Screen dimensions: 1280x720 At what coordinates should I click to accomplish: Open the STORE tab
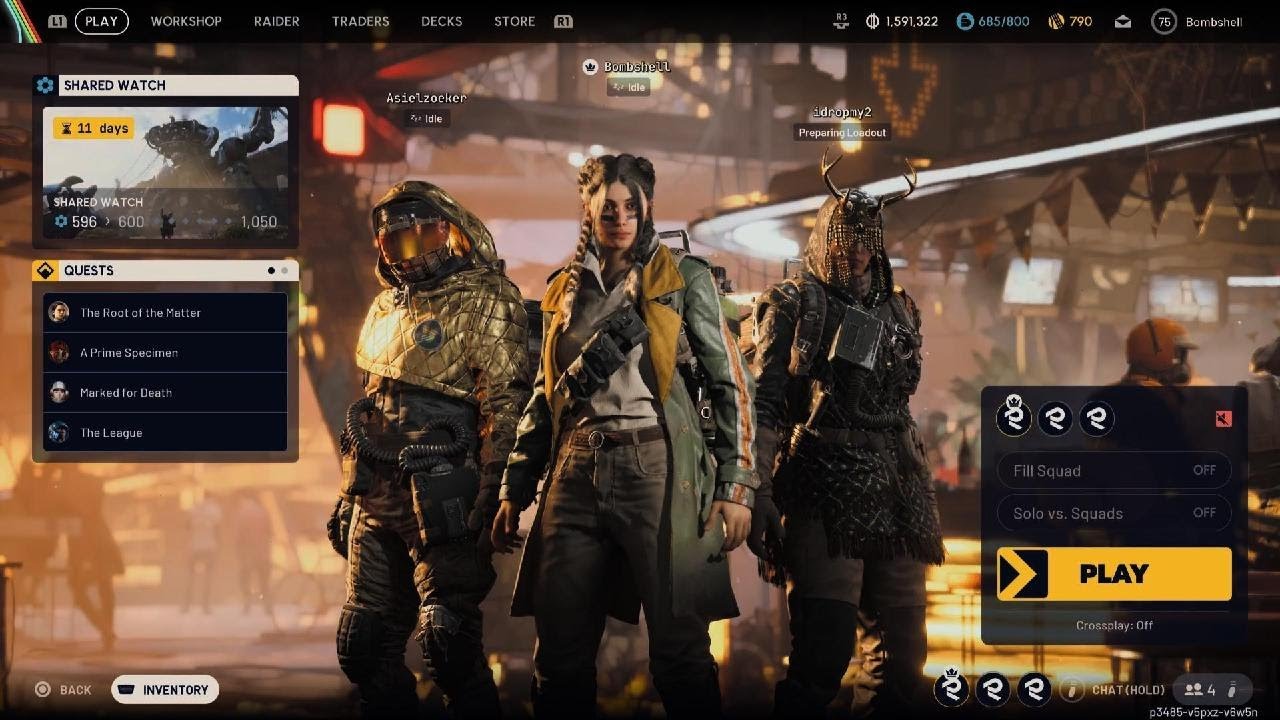point(515,21)
